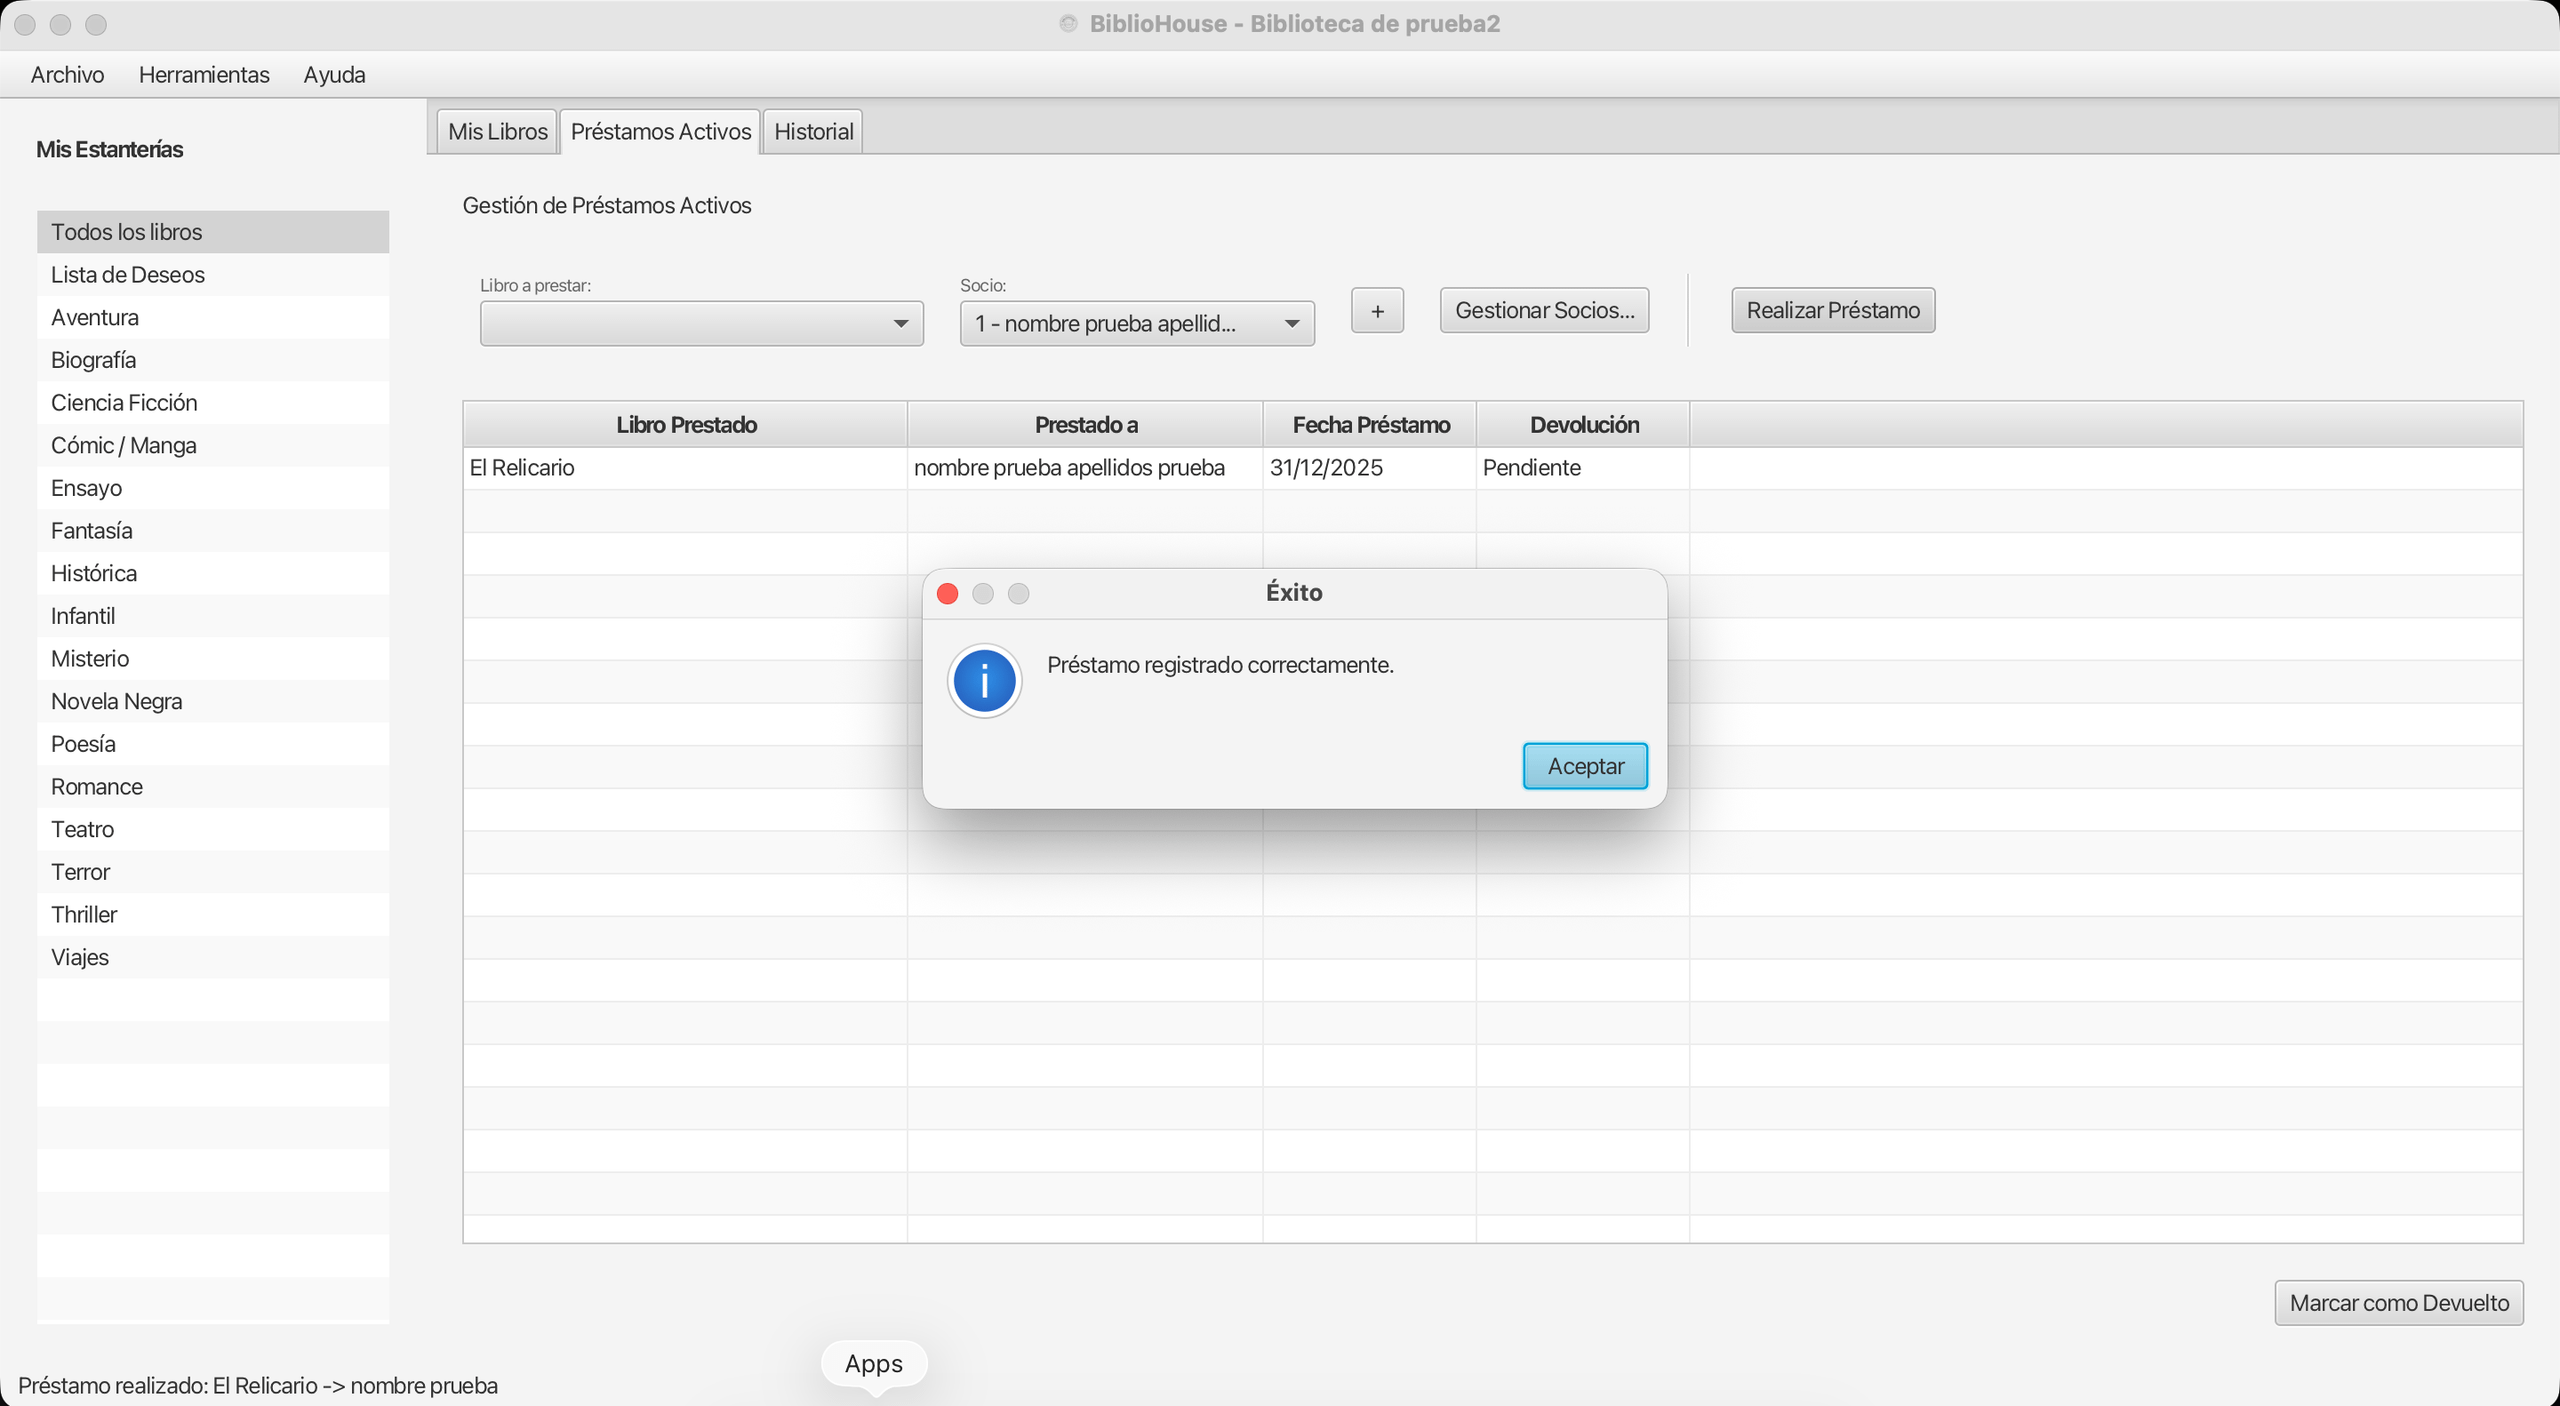Open the Libro a prestar dropdown

[701, 324]
